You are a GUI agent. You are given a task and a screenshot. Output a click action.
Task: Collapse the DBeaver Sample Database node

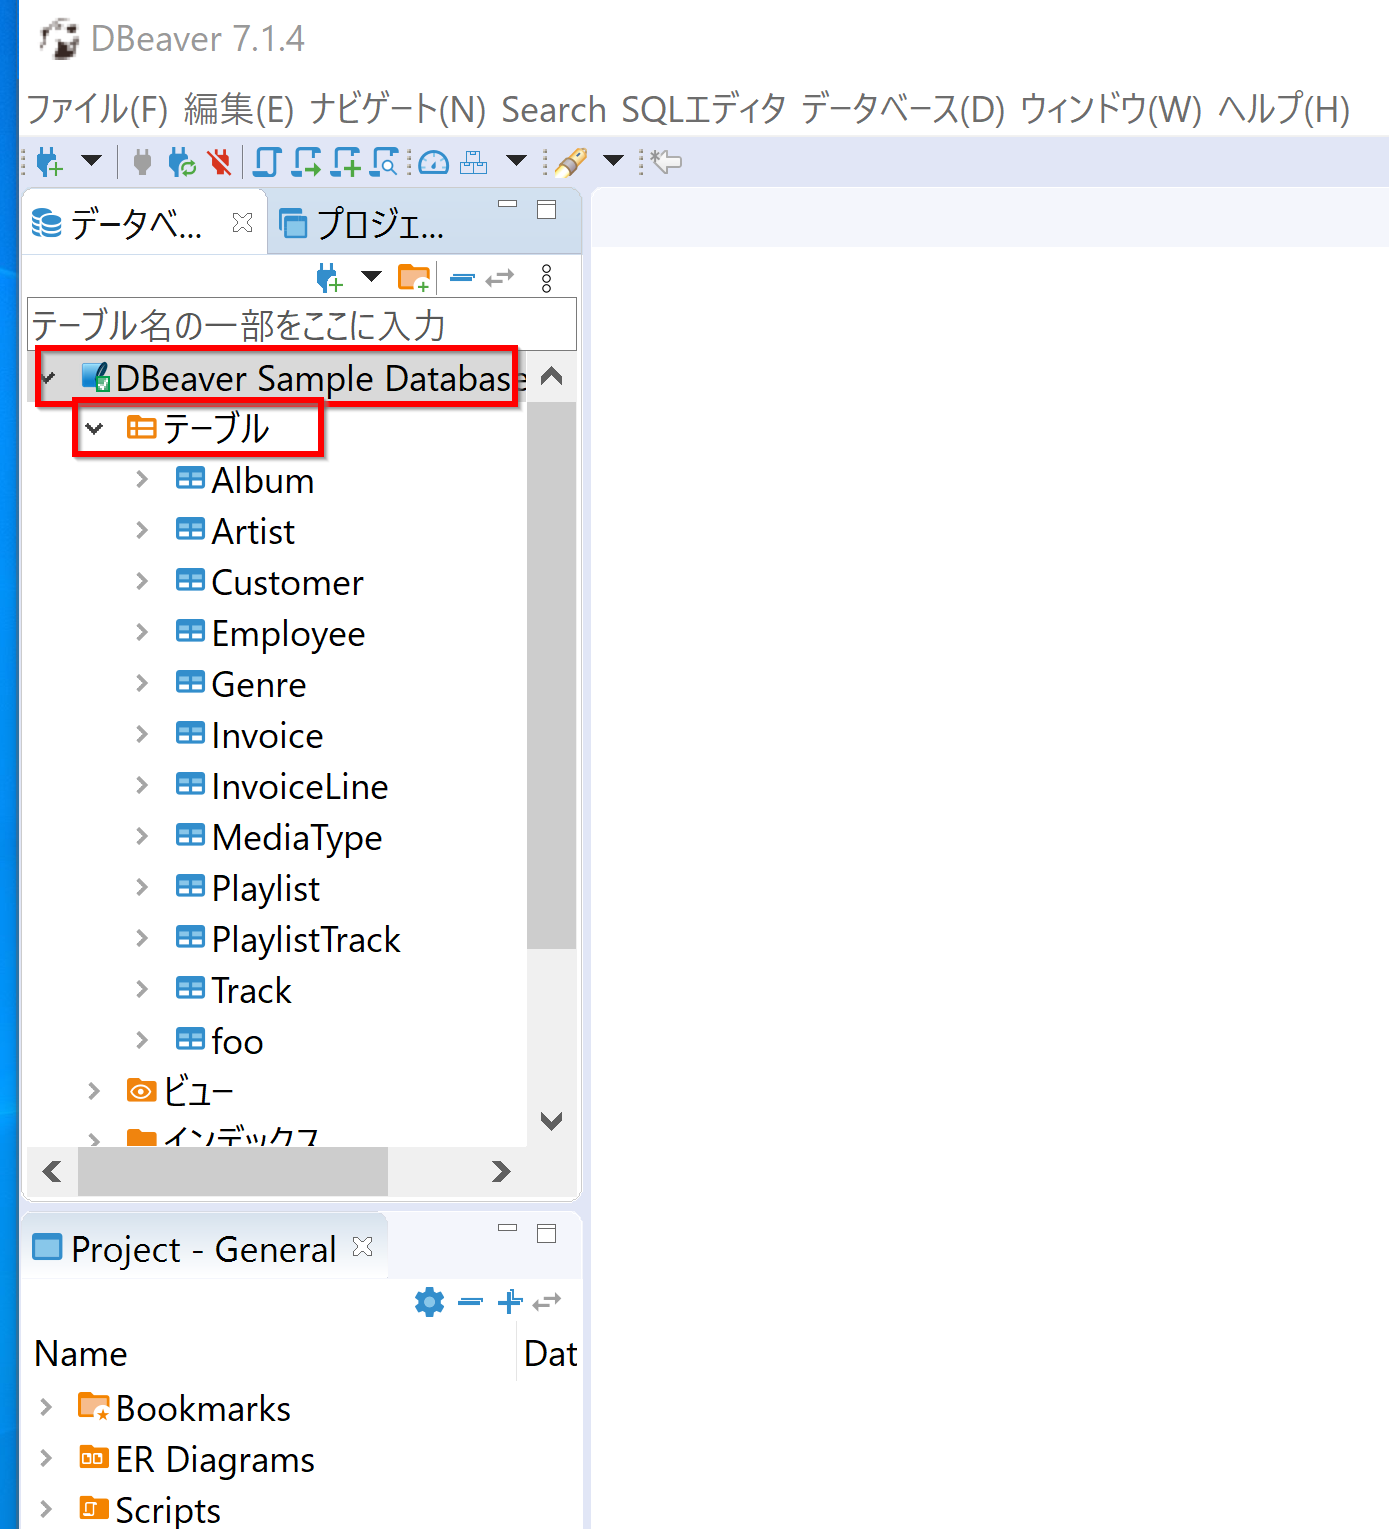click(x=49, y=377)
